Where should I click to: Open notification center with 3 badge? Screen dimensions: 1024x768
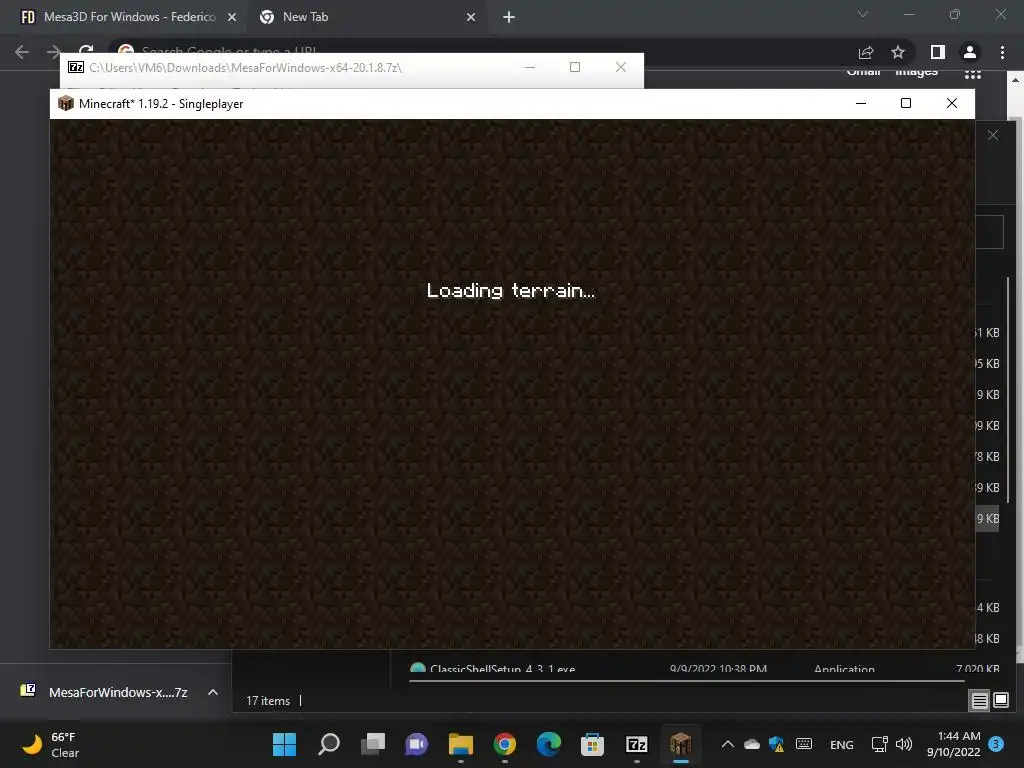996,744
